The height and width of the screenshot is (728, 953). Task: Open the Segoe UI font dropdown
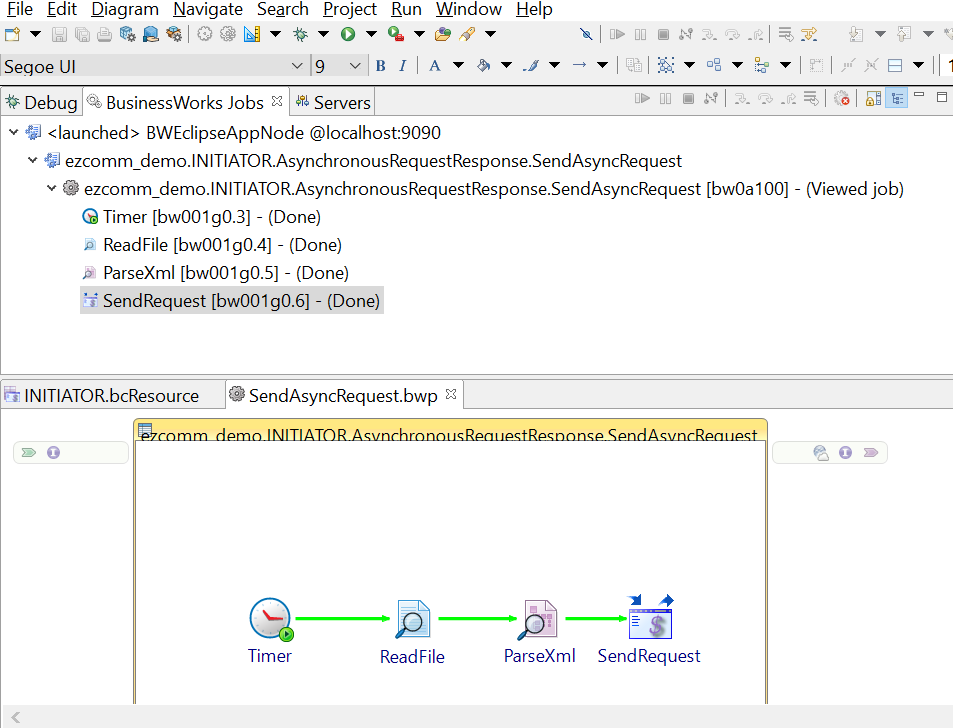click(297, 66)
